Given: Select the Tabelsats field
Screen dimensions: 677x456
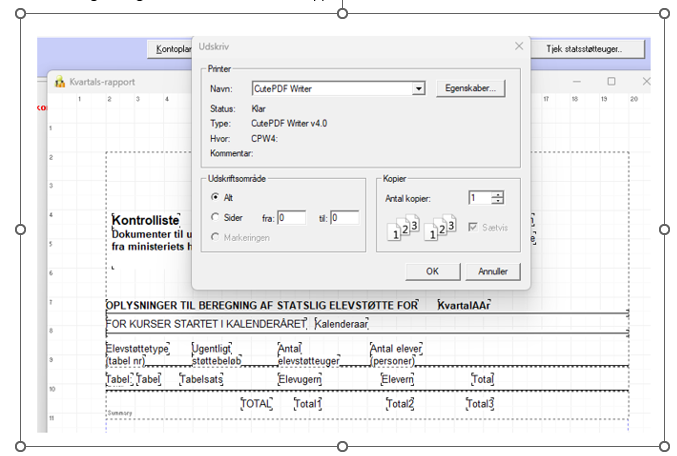Looking at the screenshot, I should (201, 379).
